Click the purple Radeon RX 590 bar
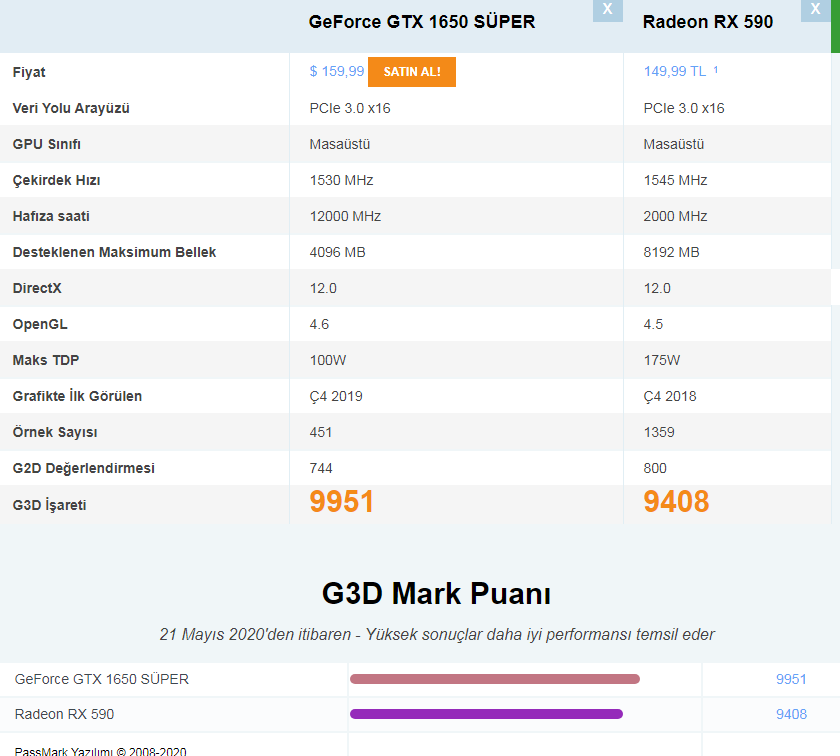Image resolution: width=840 pixels, height=756 pixels. click(x=486, y=714)
